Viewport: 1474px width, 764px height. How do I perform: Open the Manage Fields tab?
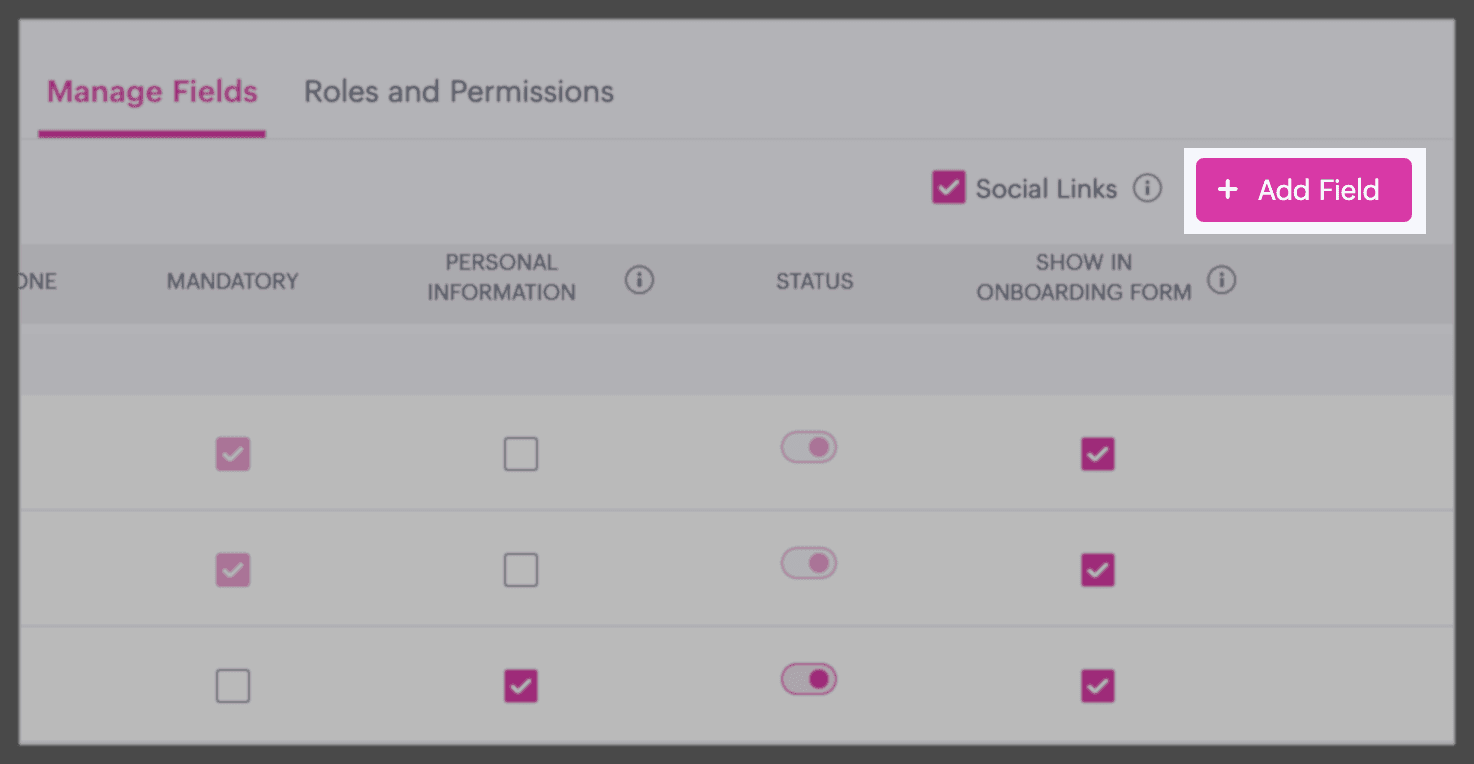152,92
